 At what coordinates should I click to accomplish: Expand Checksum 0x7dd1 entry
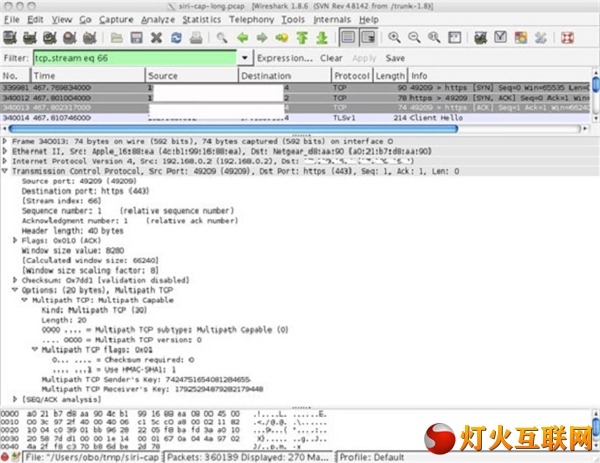(x=15, y=280)
